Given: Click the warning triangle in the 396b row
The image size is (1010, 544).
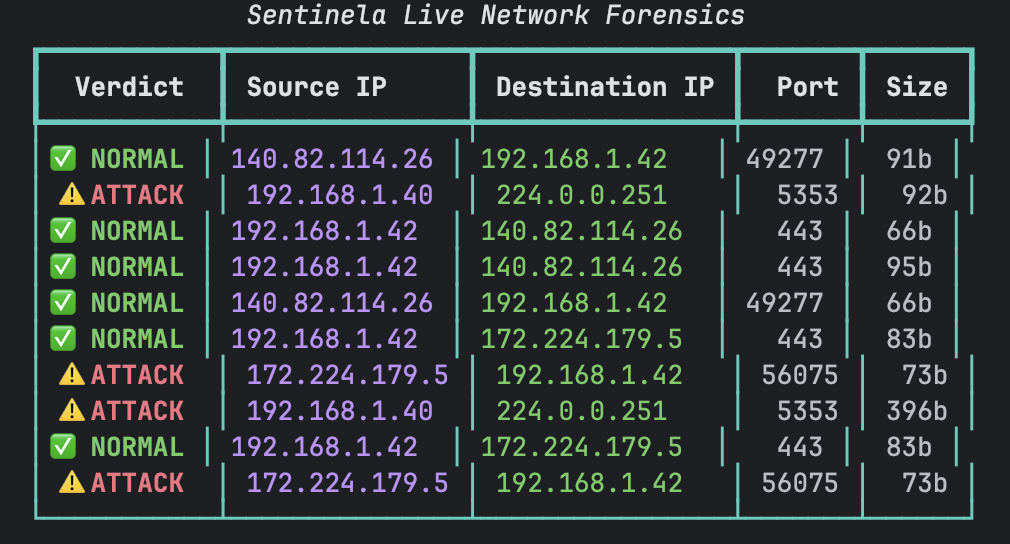Looking at the screenshot, I should [71, 411].
